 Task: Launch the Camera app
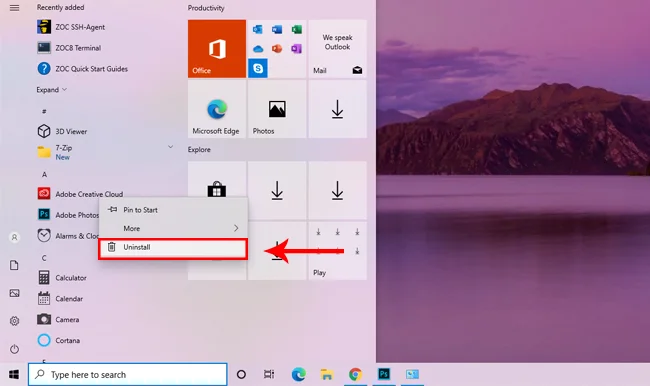(x=58, y=319)
